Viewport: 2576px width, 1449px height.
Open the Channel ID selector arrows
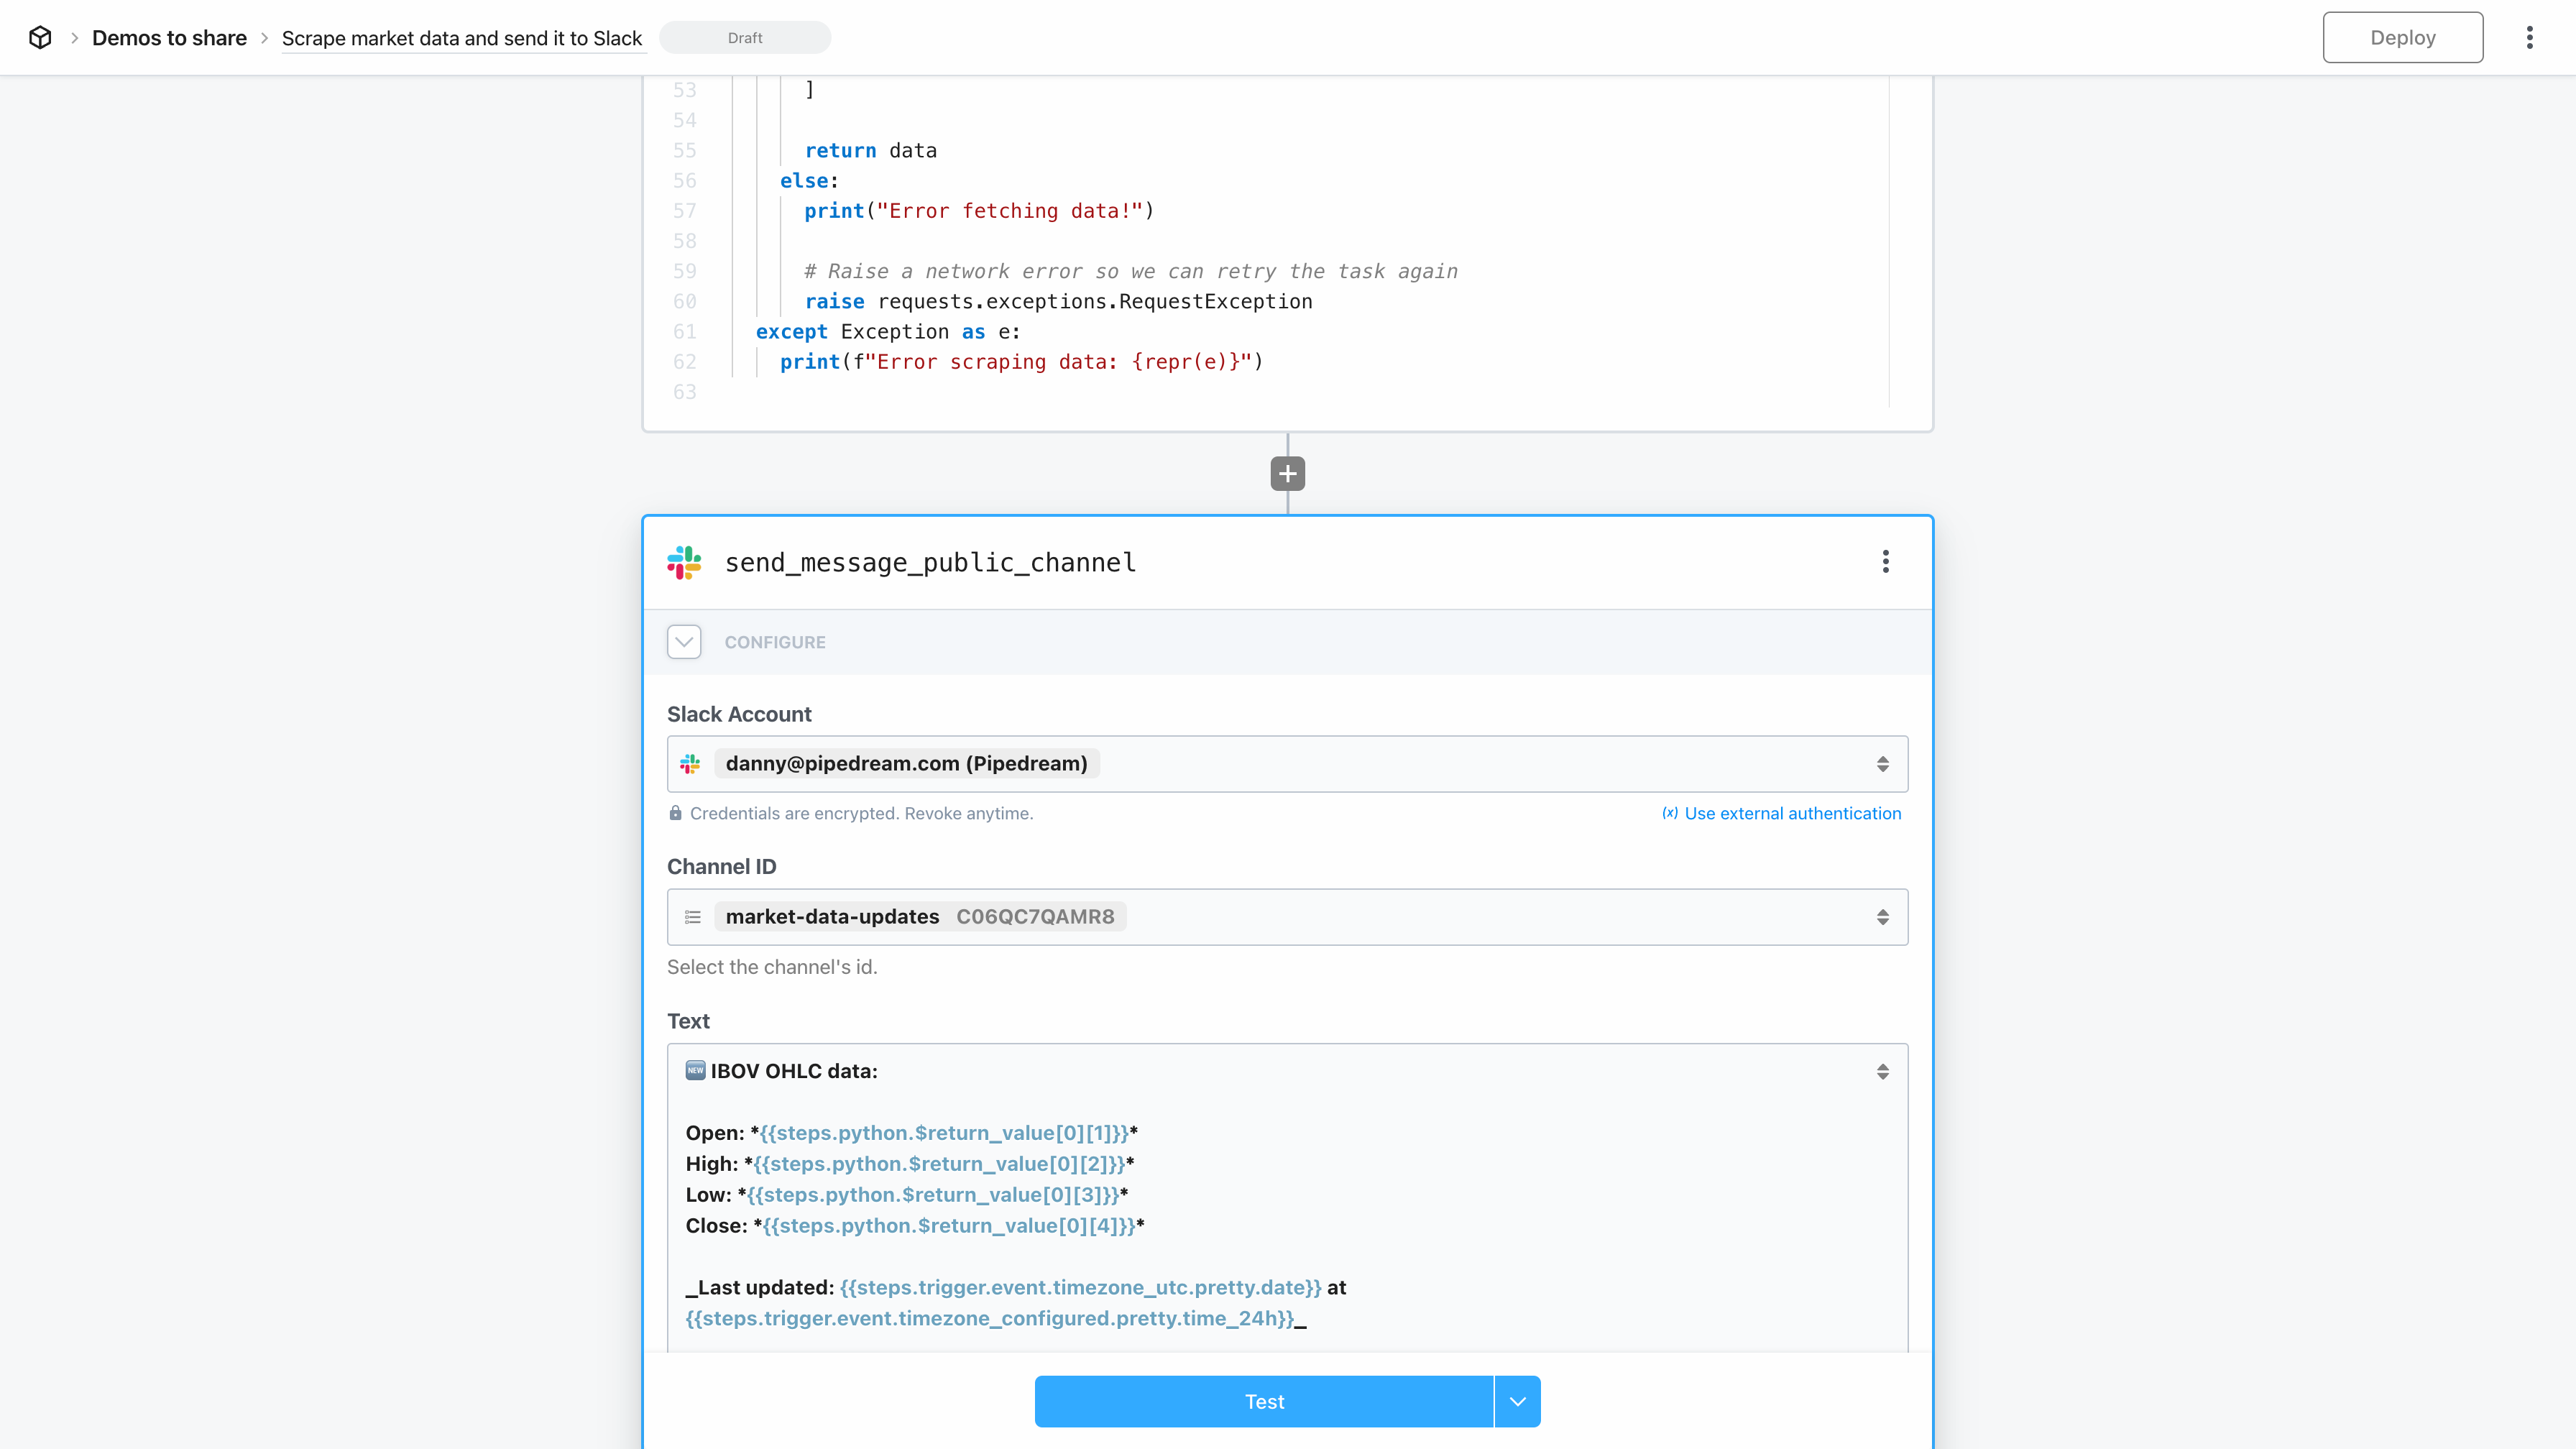[x=1882, y=917]
